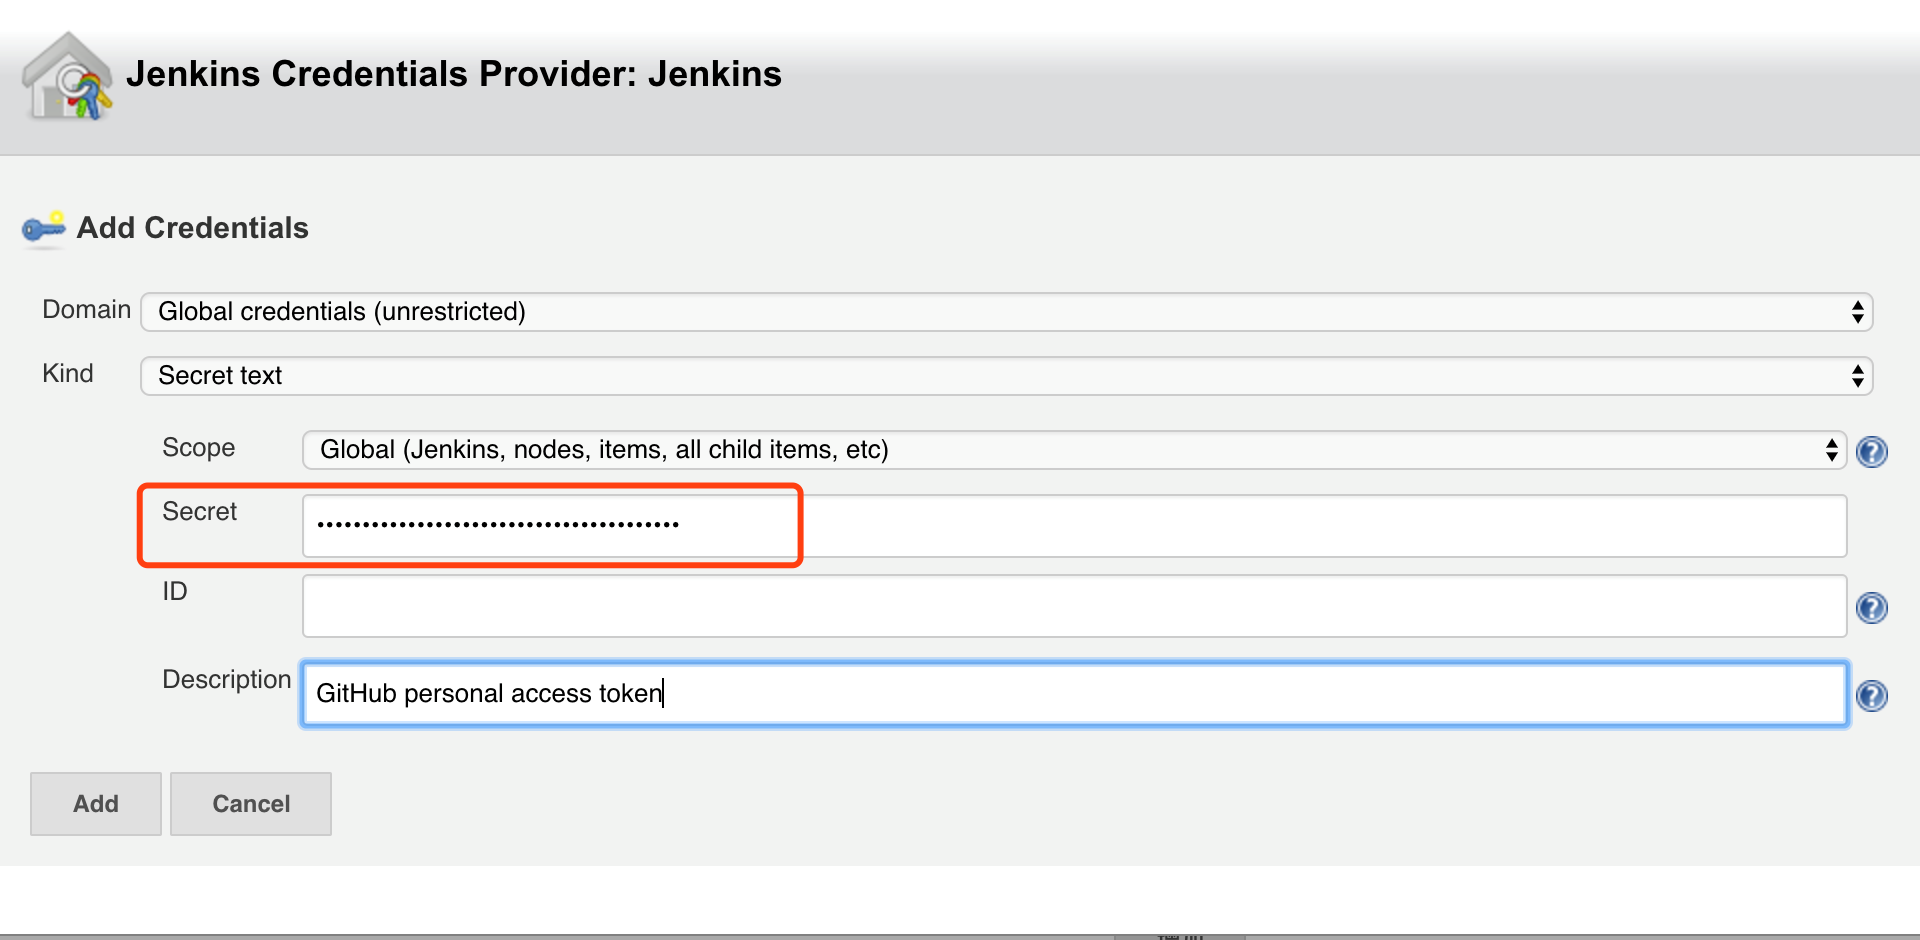Click the Cancel button
Viewport: 1920px width, 940px height.
[x=251, y=804]
